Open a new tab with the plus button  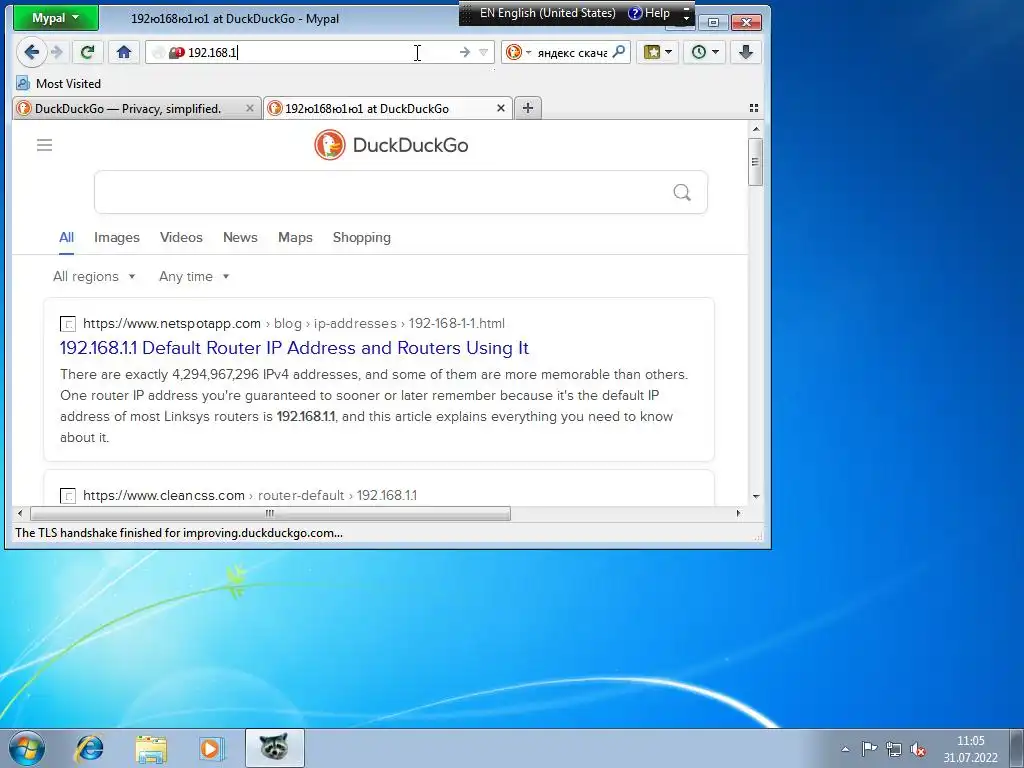(x=528, y=108)
